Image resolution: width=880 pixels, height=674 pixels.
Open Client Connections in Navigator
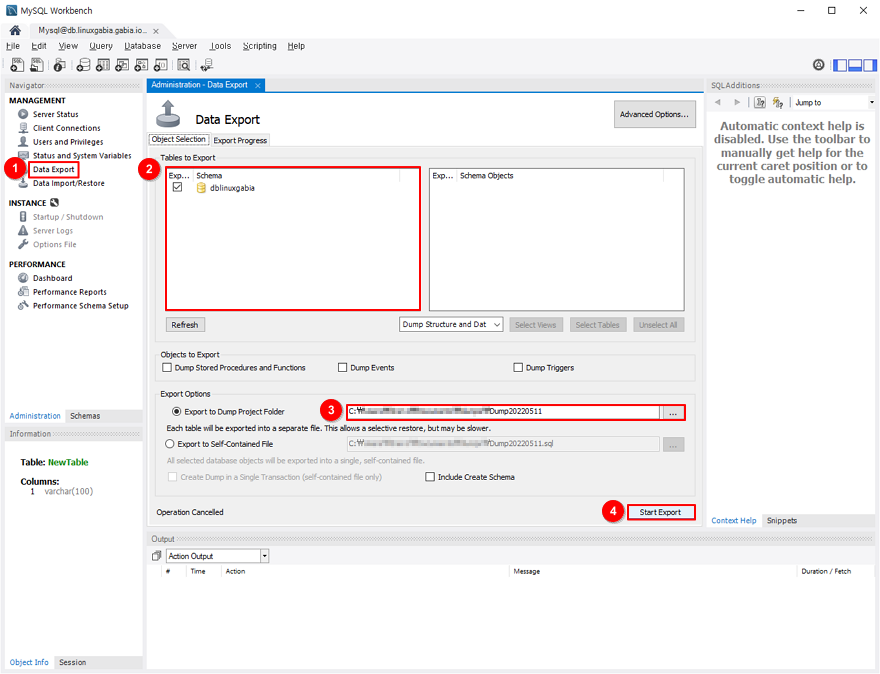[67, 128]
